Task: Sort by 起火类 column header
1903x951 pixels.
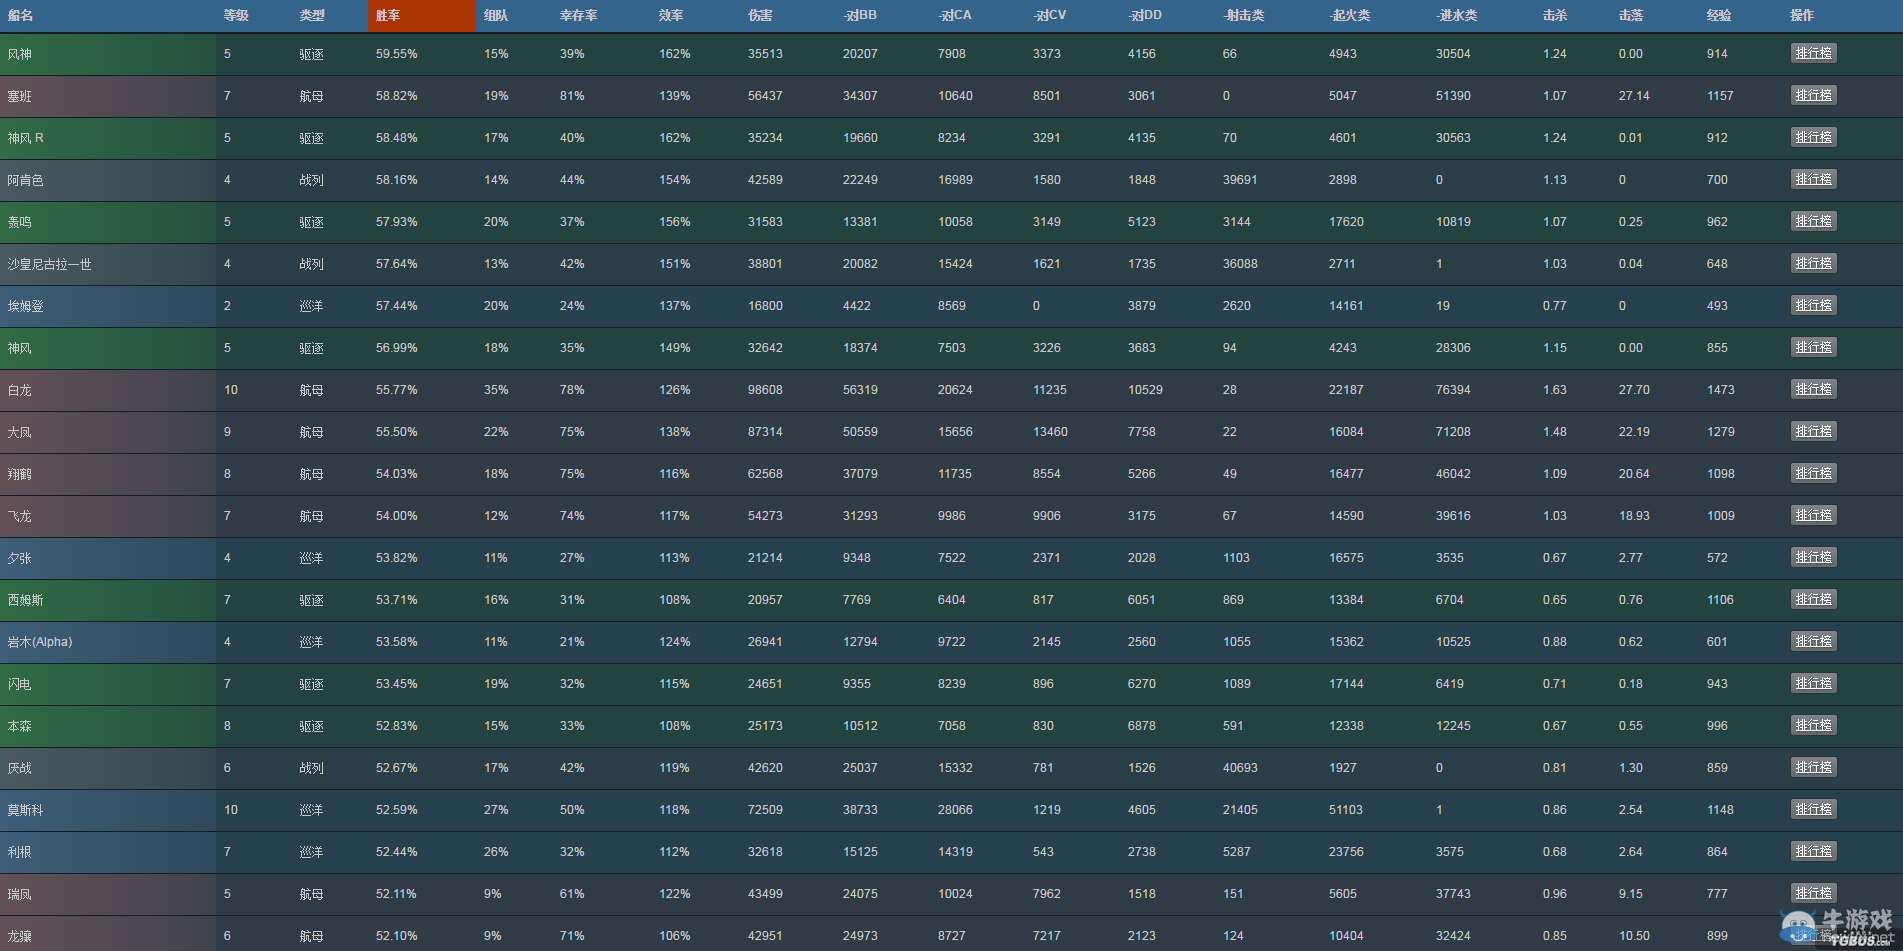Action: (x=1350, y=16)
